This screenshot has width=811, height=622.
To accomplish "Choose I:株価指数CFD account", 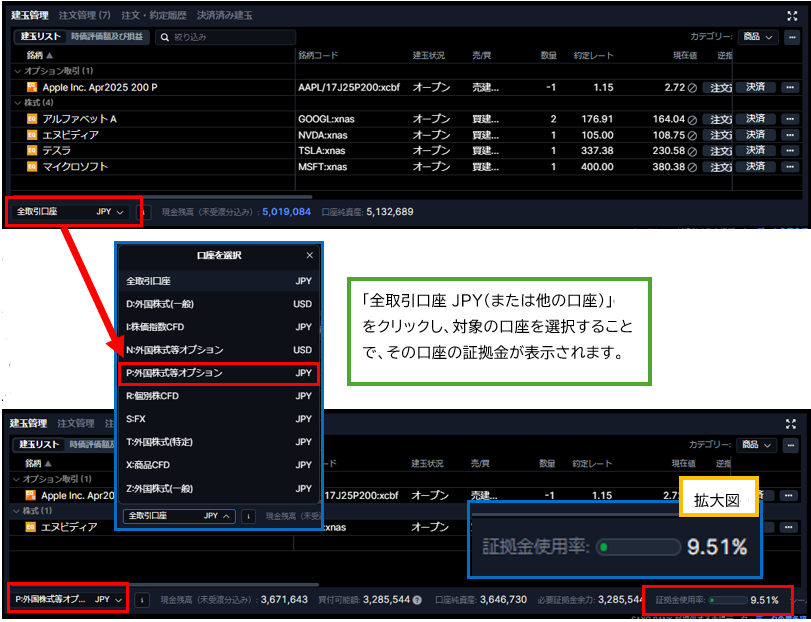I will tap(219, 327).
